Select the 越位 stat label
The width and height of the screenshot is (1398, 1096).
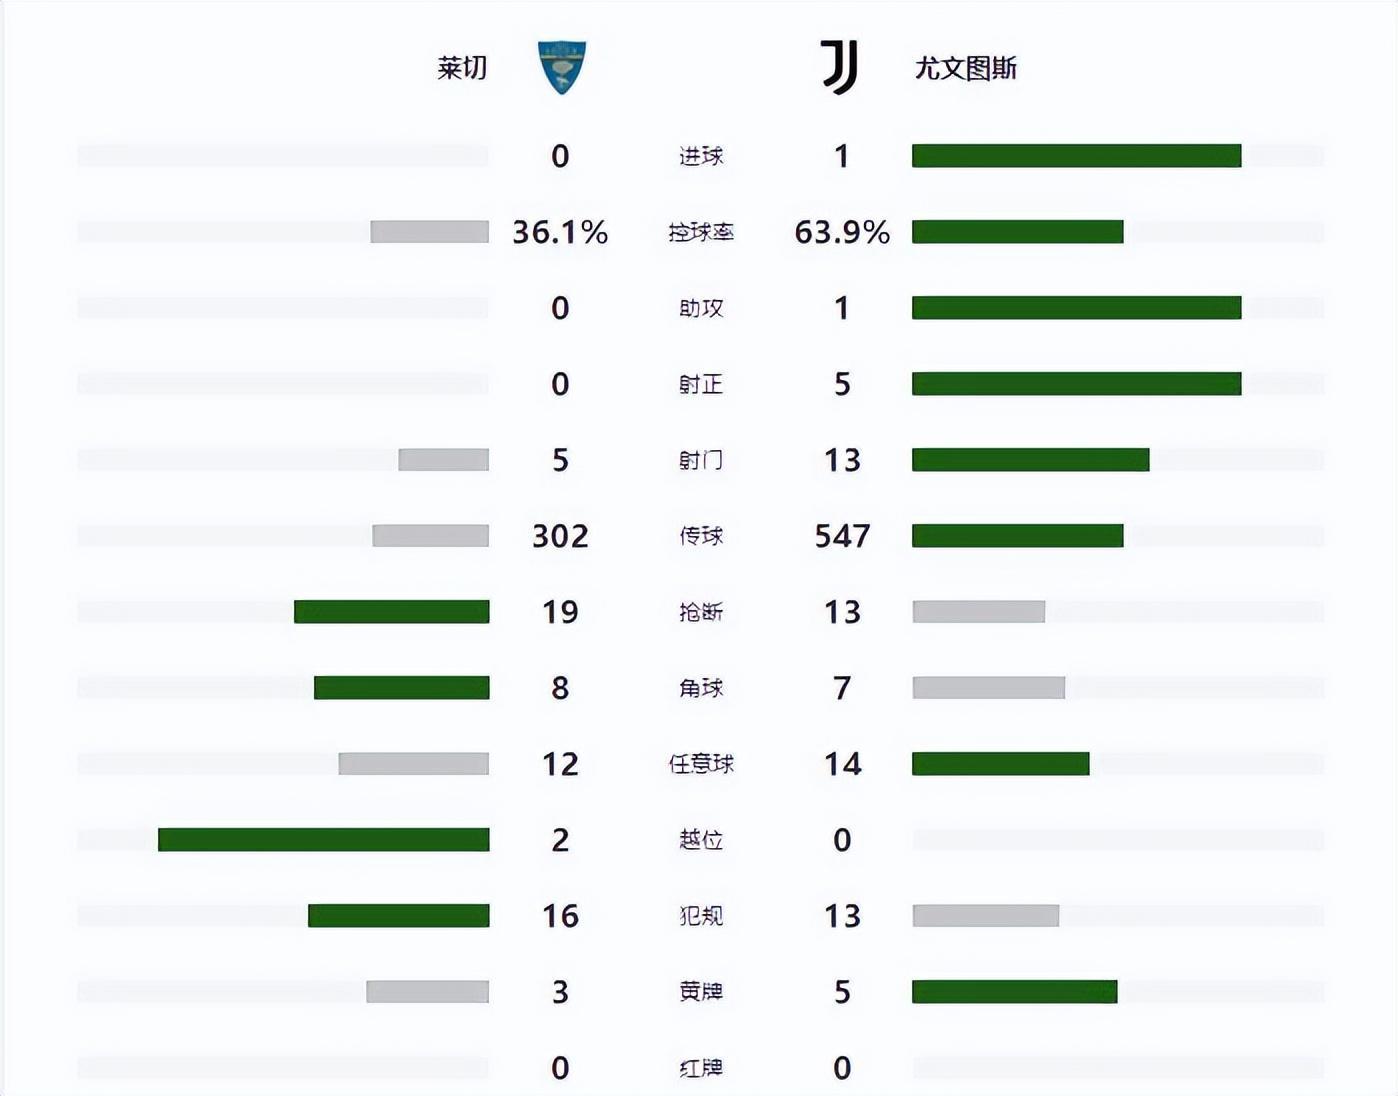tap(700, 840)
